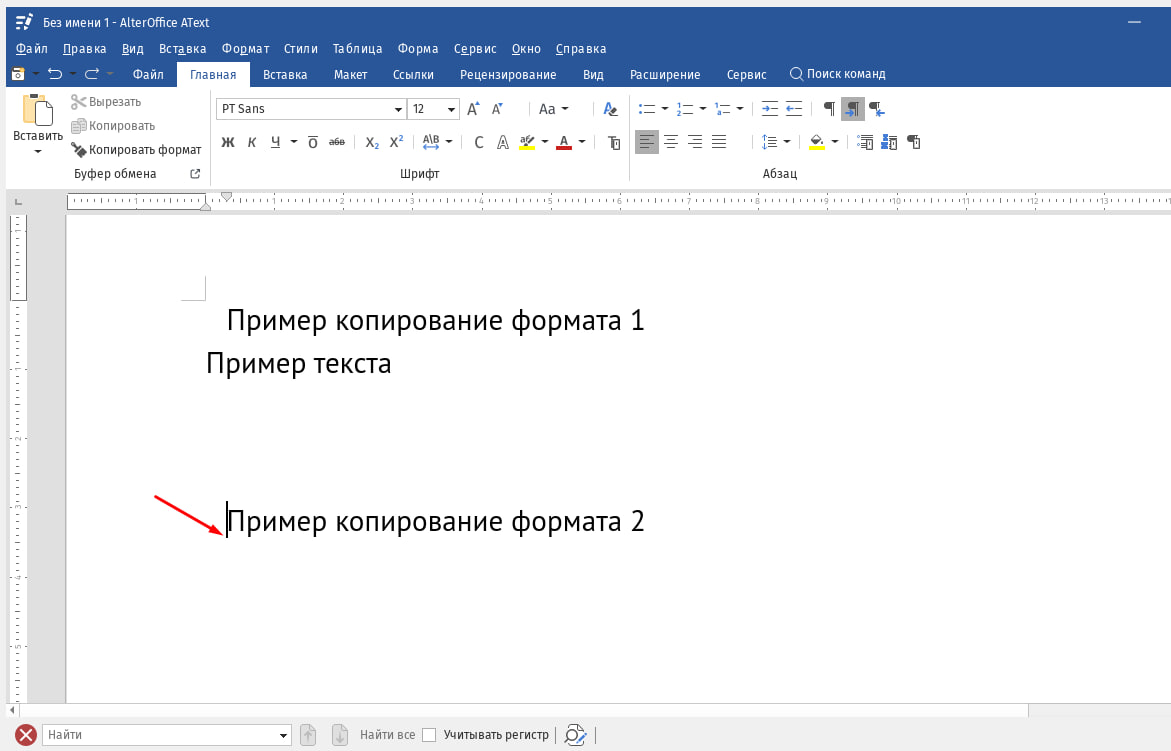This screenshot has height=751, width=1171.
Task: Click Поиск команд search box
Action: click(x=838, y=74)
